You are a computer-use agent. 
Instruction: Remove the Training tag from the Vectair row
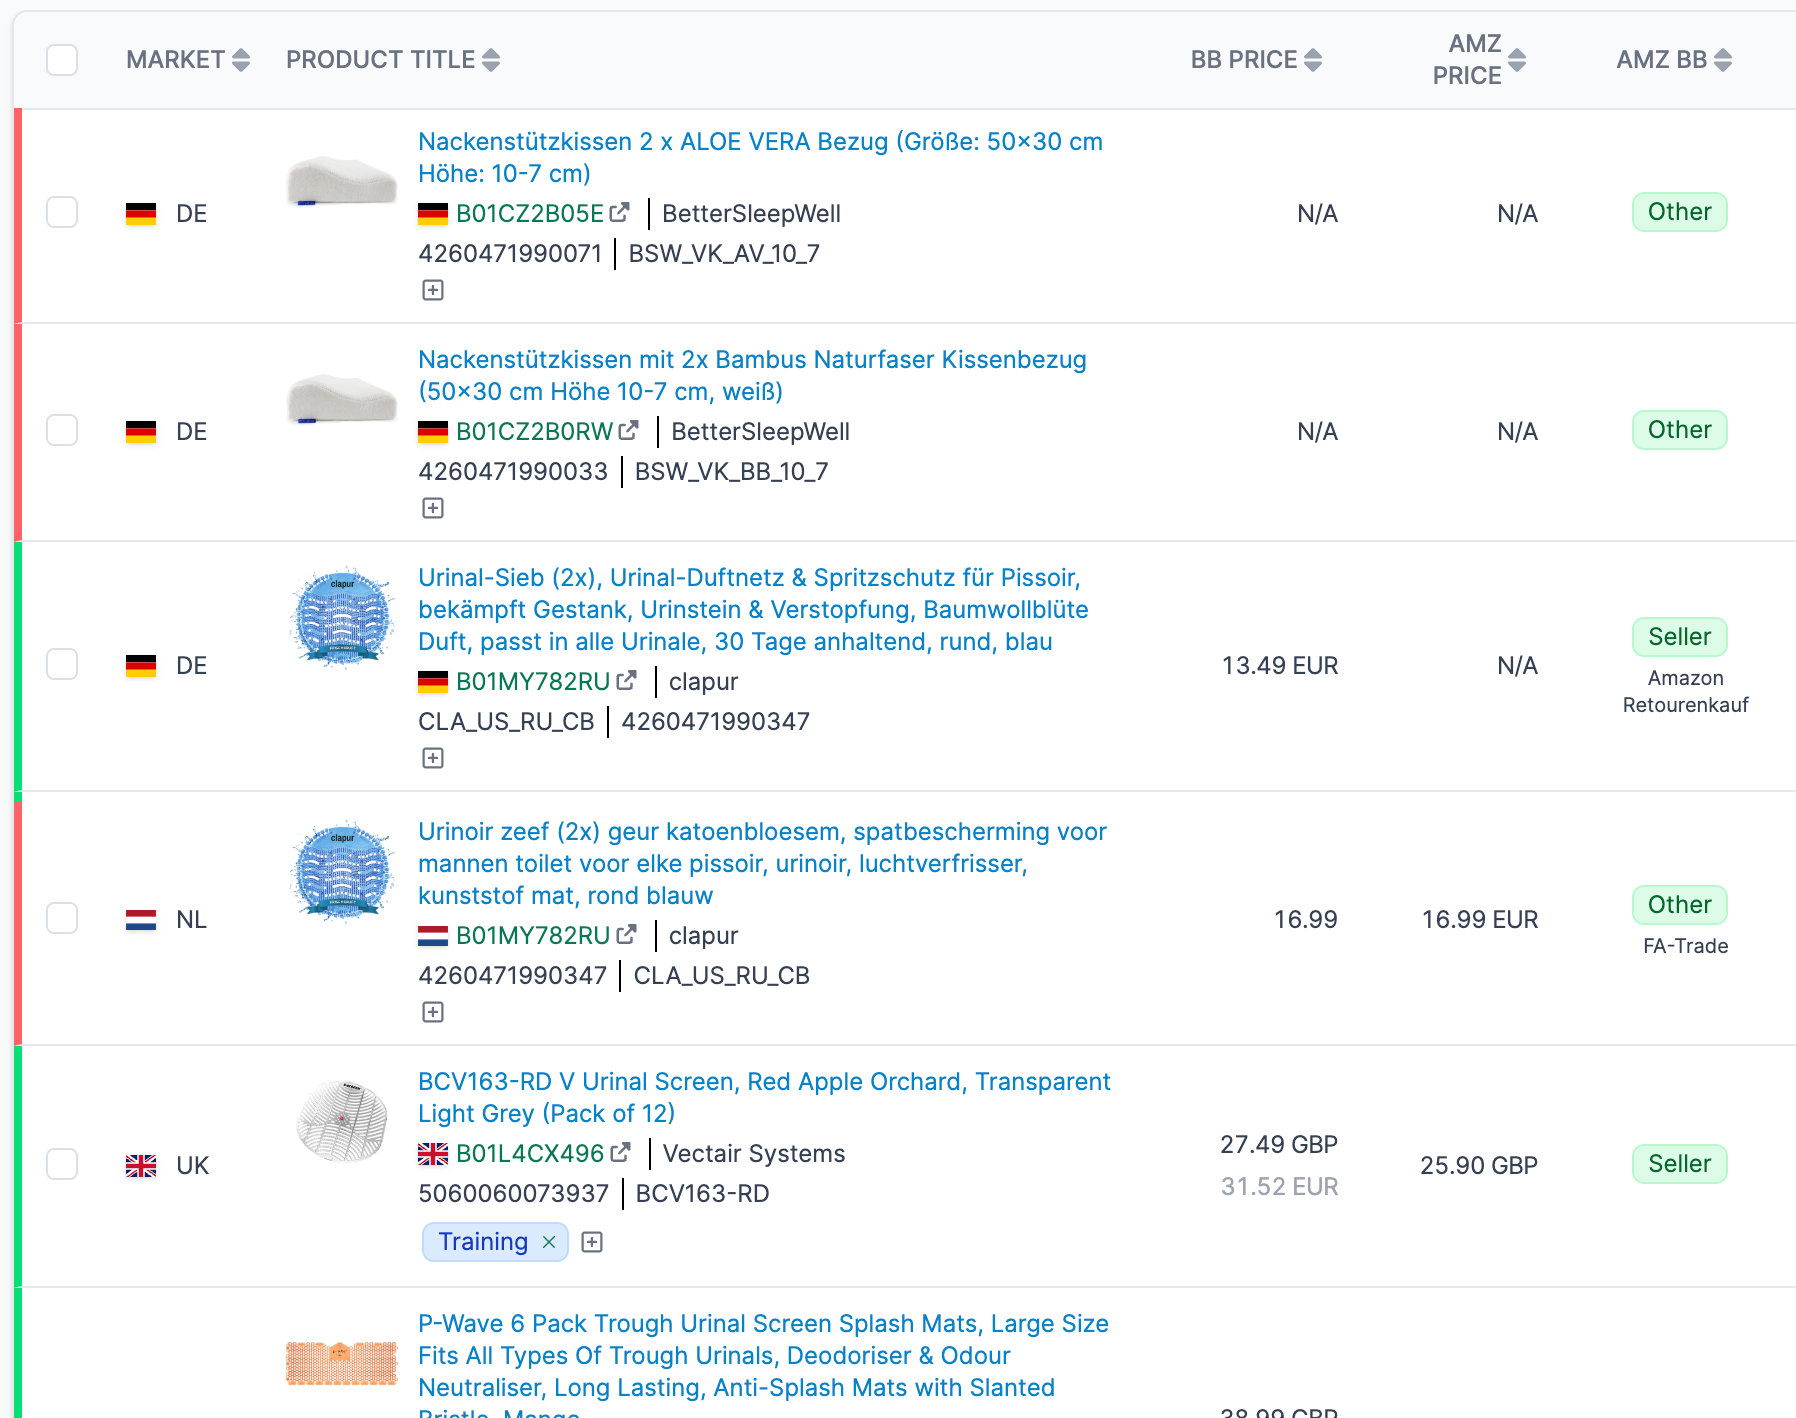tap(549, 1241)
